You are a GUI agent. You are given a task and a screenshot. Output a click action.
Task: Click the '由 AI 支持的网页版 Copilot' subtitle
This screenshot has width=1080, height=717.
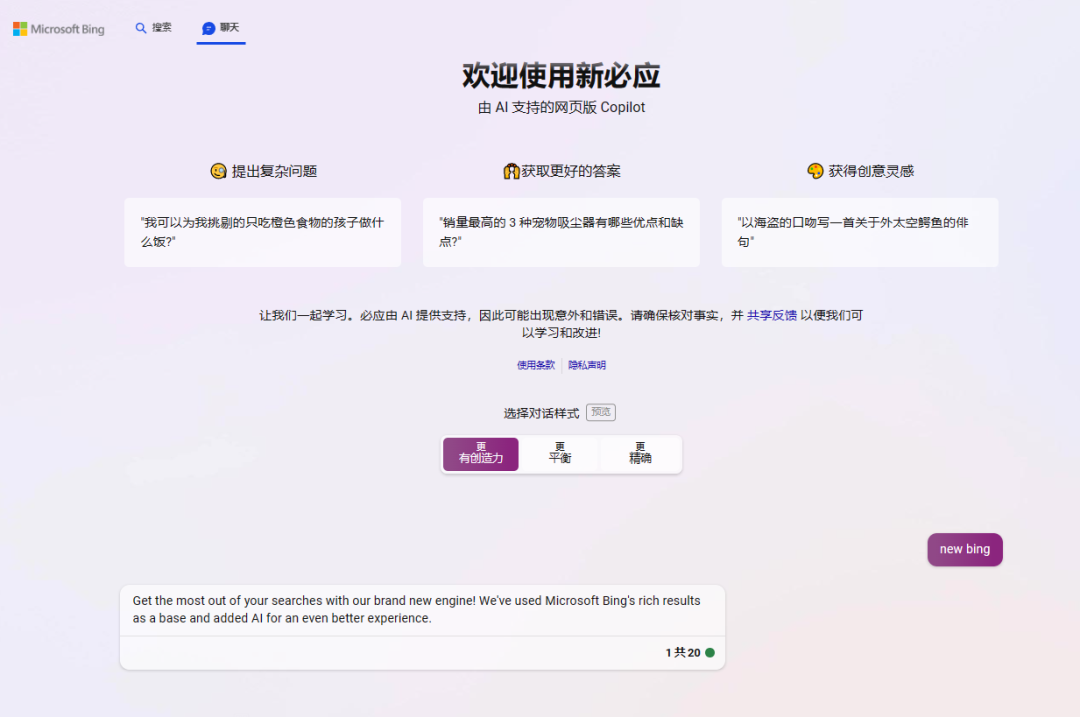[x=561, y=107]
